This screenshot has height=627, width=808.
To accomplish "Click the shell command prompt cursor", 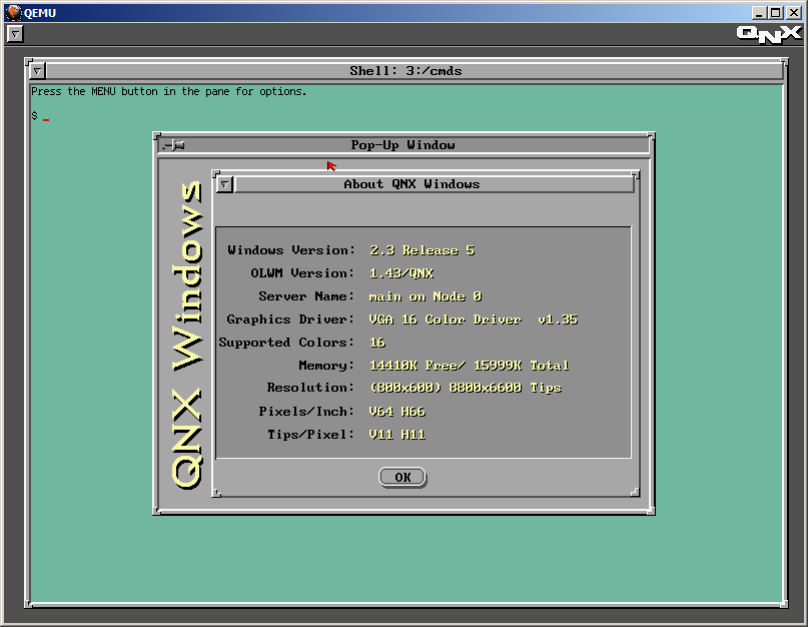I will coord(46,118).
